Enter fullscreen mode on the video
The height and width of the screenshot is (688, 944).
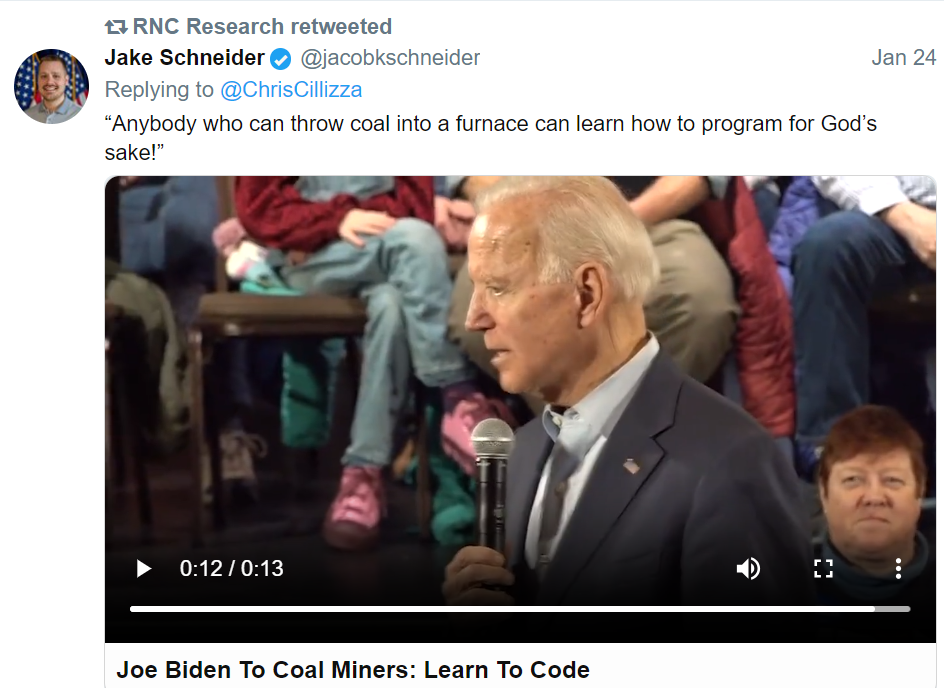(x=823, y=569)
